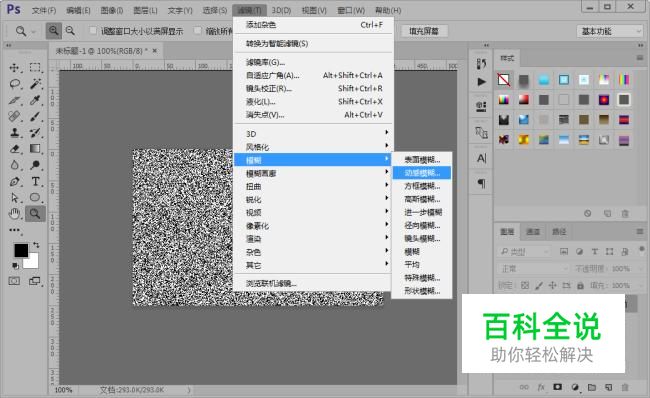
Task: Change screen mode icon in toolbox
Action: click(35, 281)
